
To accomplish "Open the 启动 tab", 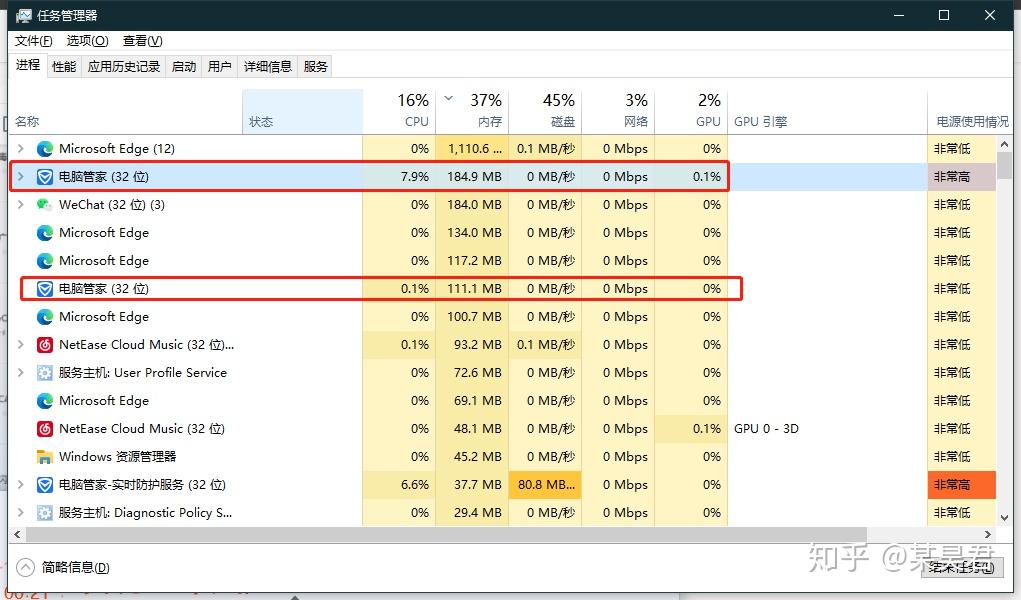I will click(x=184, y=66).
